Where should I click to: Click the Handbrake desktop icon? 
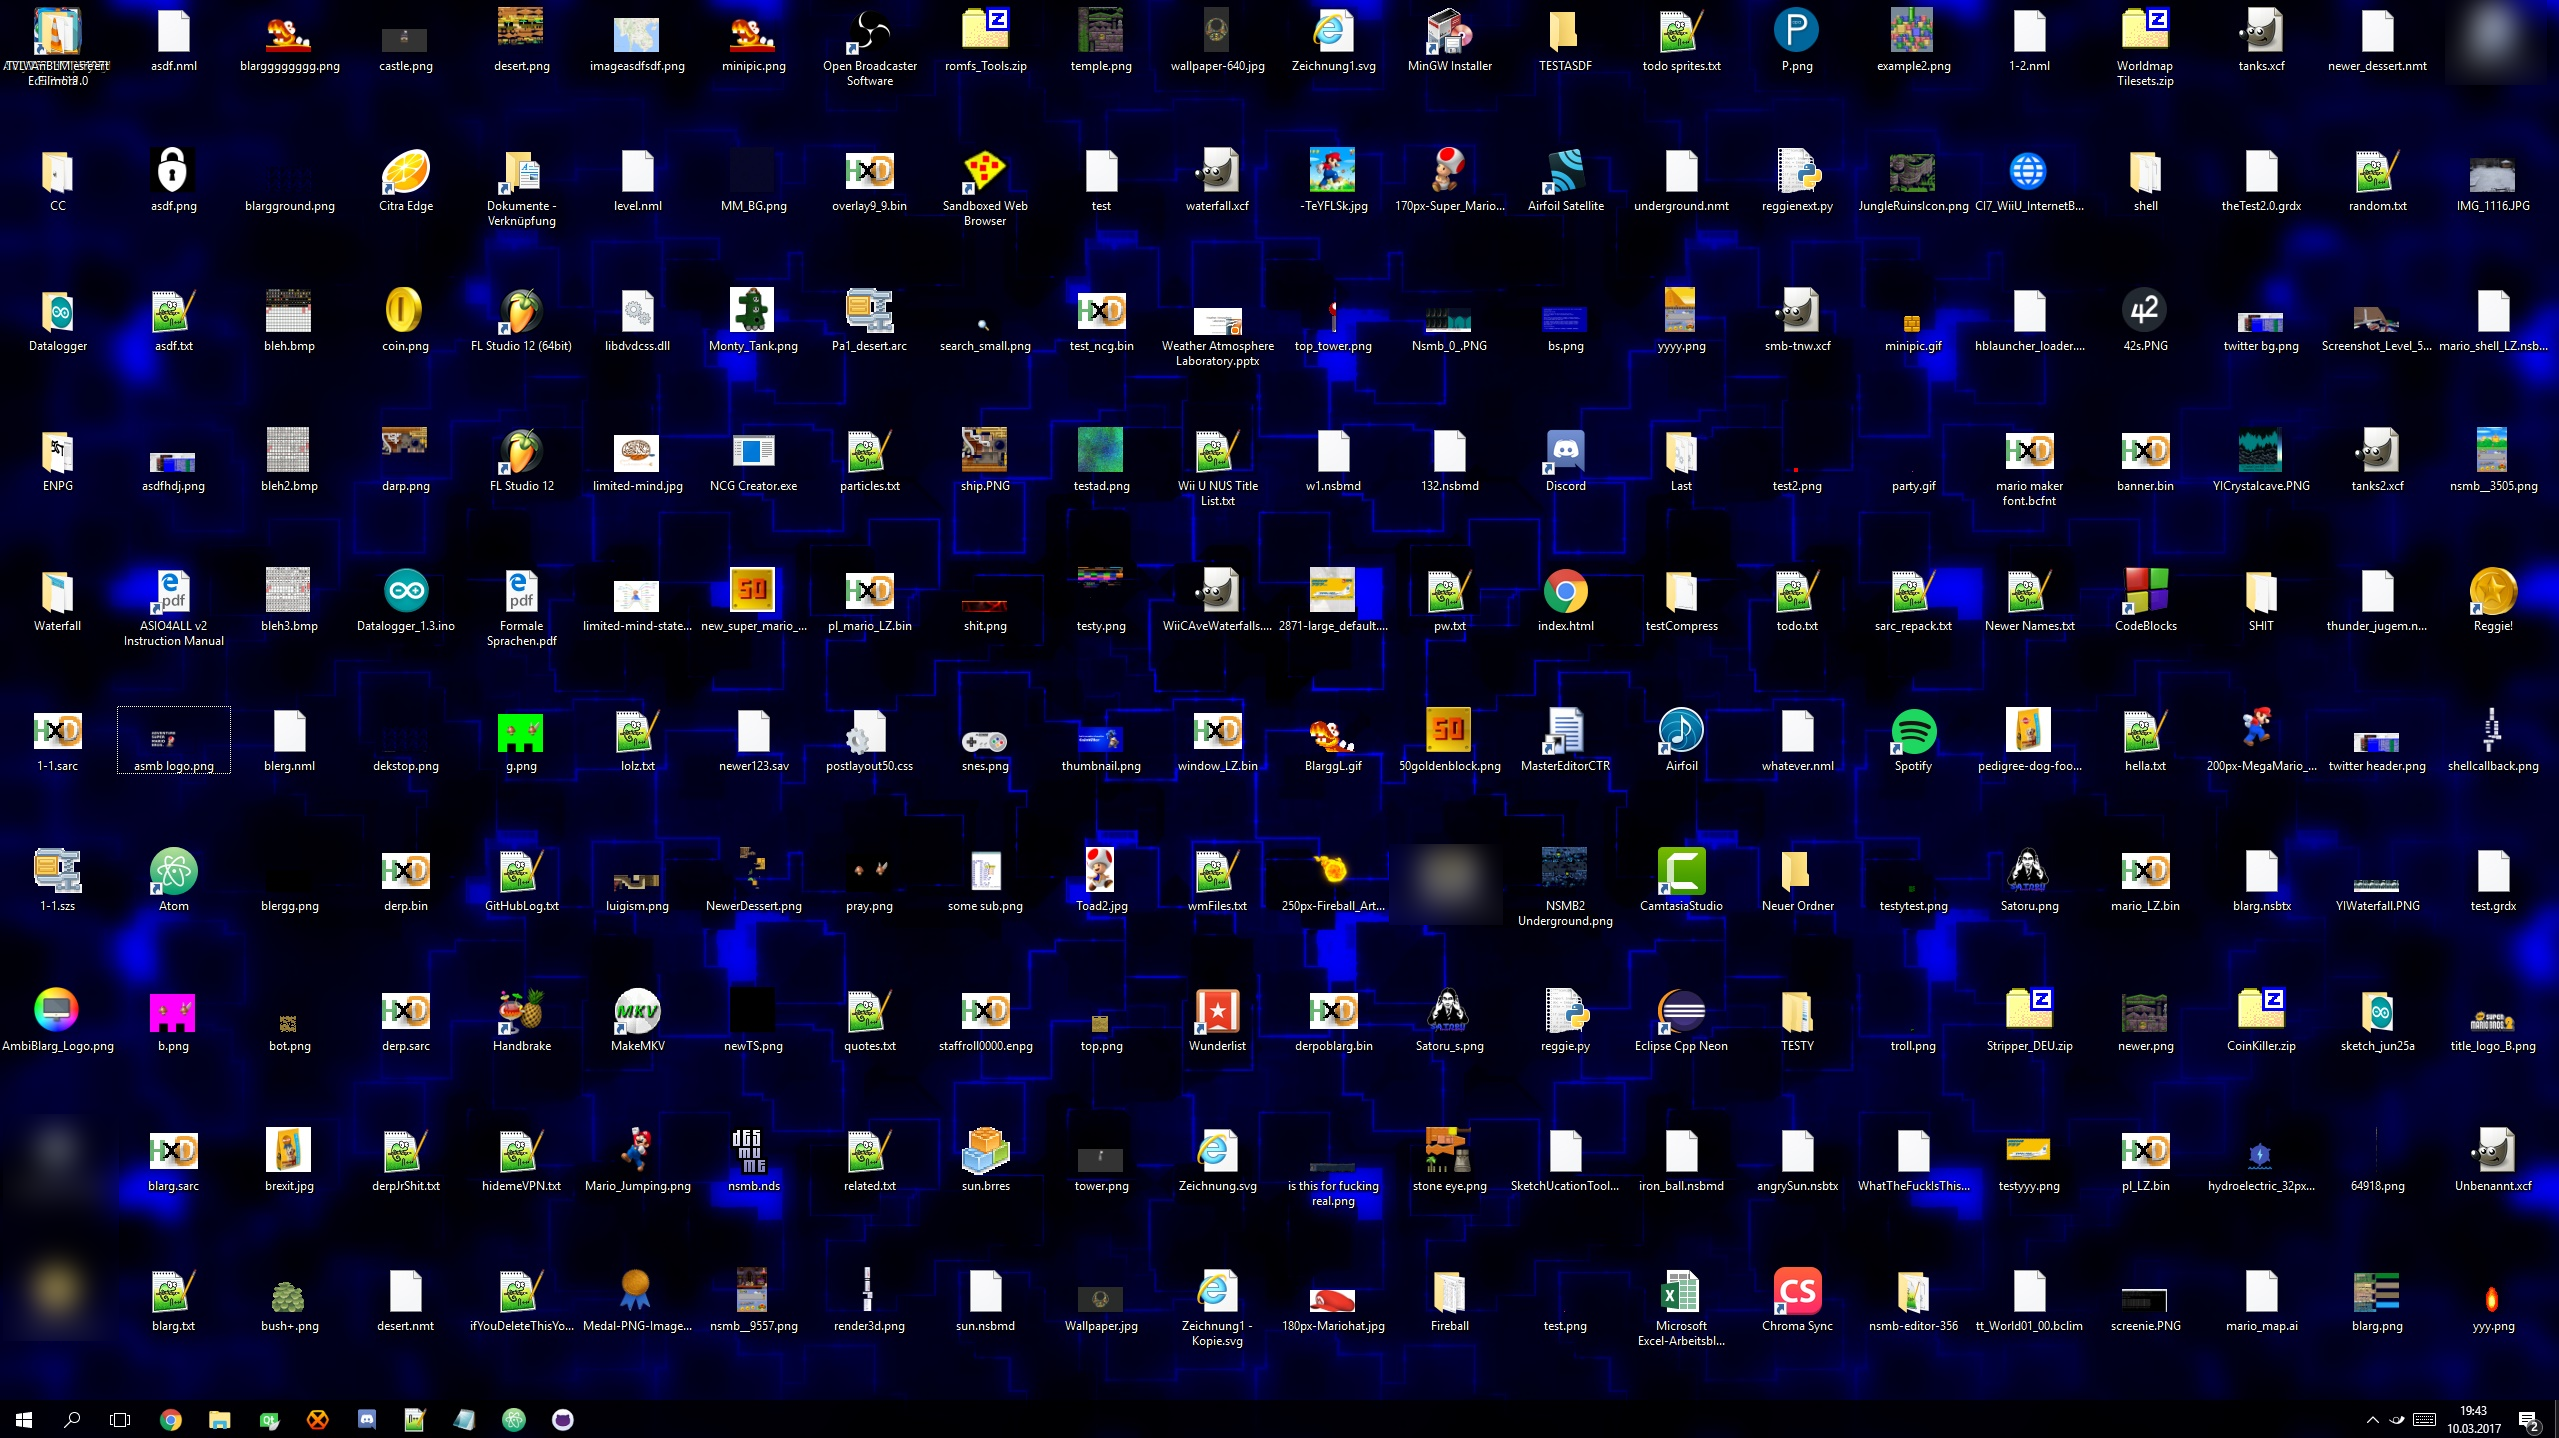coord(521,1012)
